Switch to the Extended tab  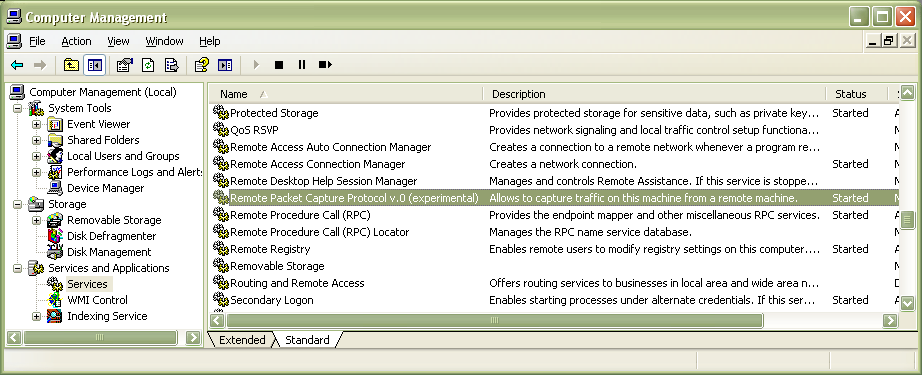coord(242,340)
